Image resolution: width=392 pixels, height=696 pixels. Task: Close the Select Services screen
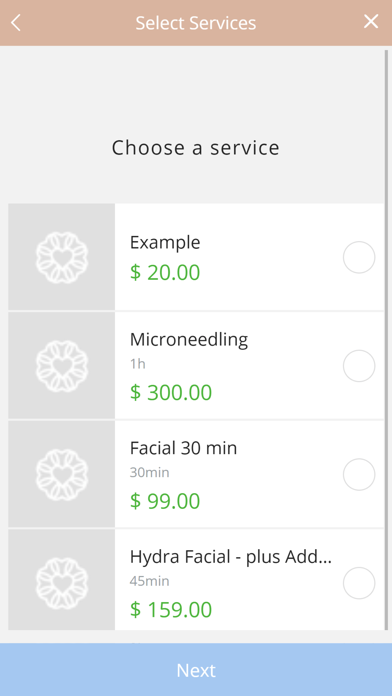(371, 21)
